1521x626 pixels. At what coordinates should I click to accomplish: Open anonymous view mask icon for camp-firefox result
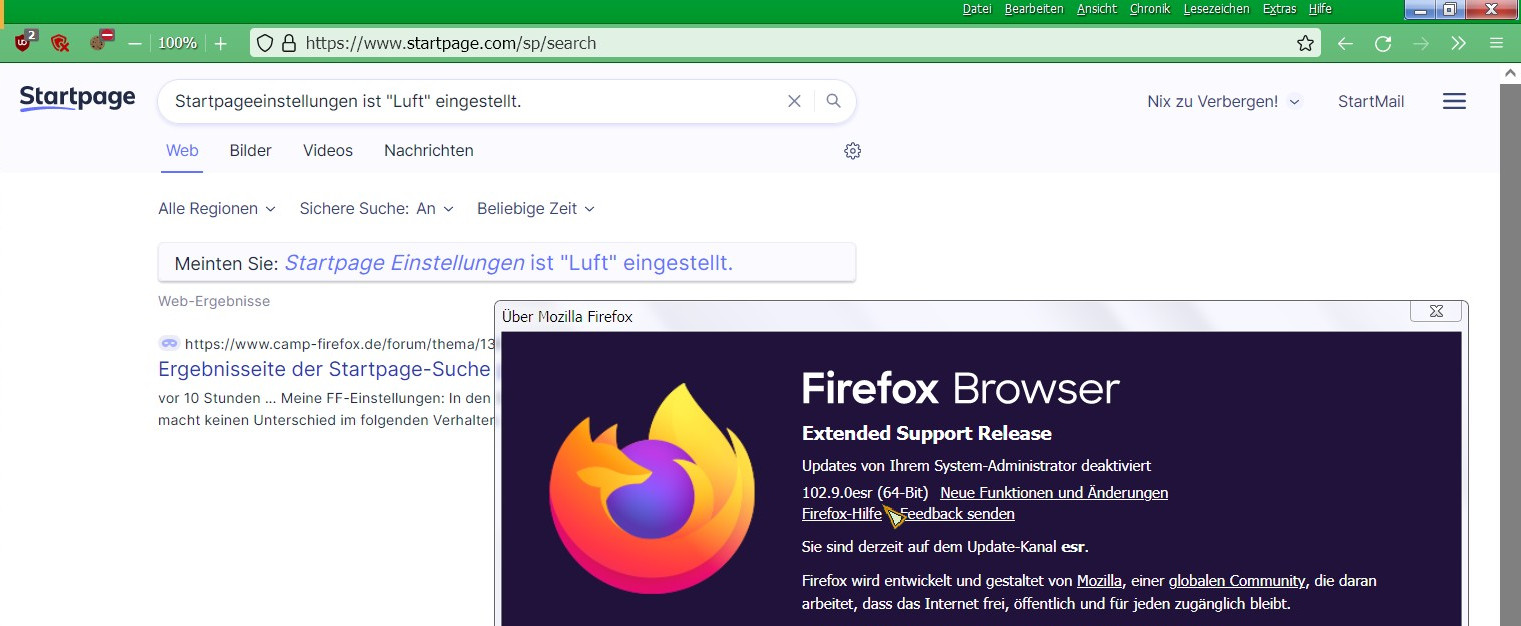(x=169, y=343)
